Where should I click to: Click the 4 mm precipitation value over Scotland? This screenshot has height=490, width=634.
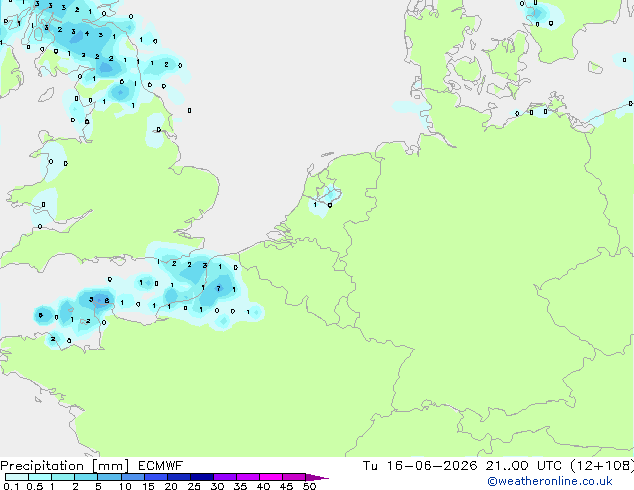click(x=87, y=34)
